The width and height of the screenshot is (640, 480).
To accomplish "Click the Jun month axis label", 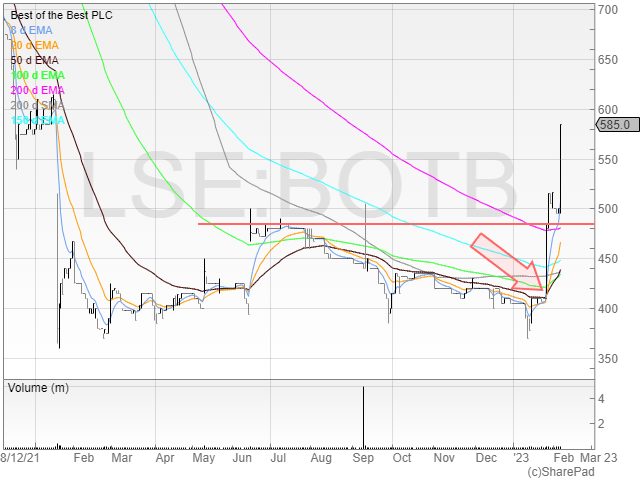I will tap(242, 458).
